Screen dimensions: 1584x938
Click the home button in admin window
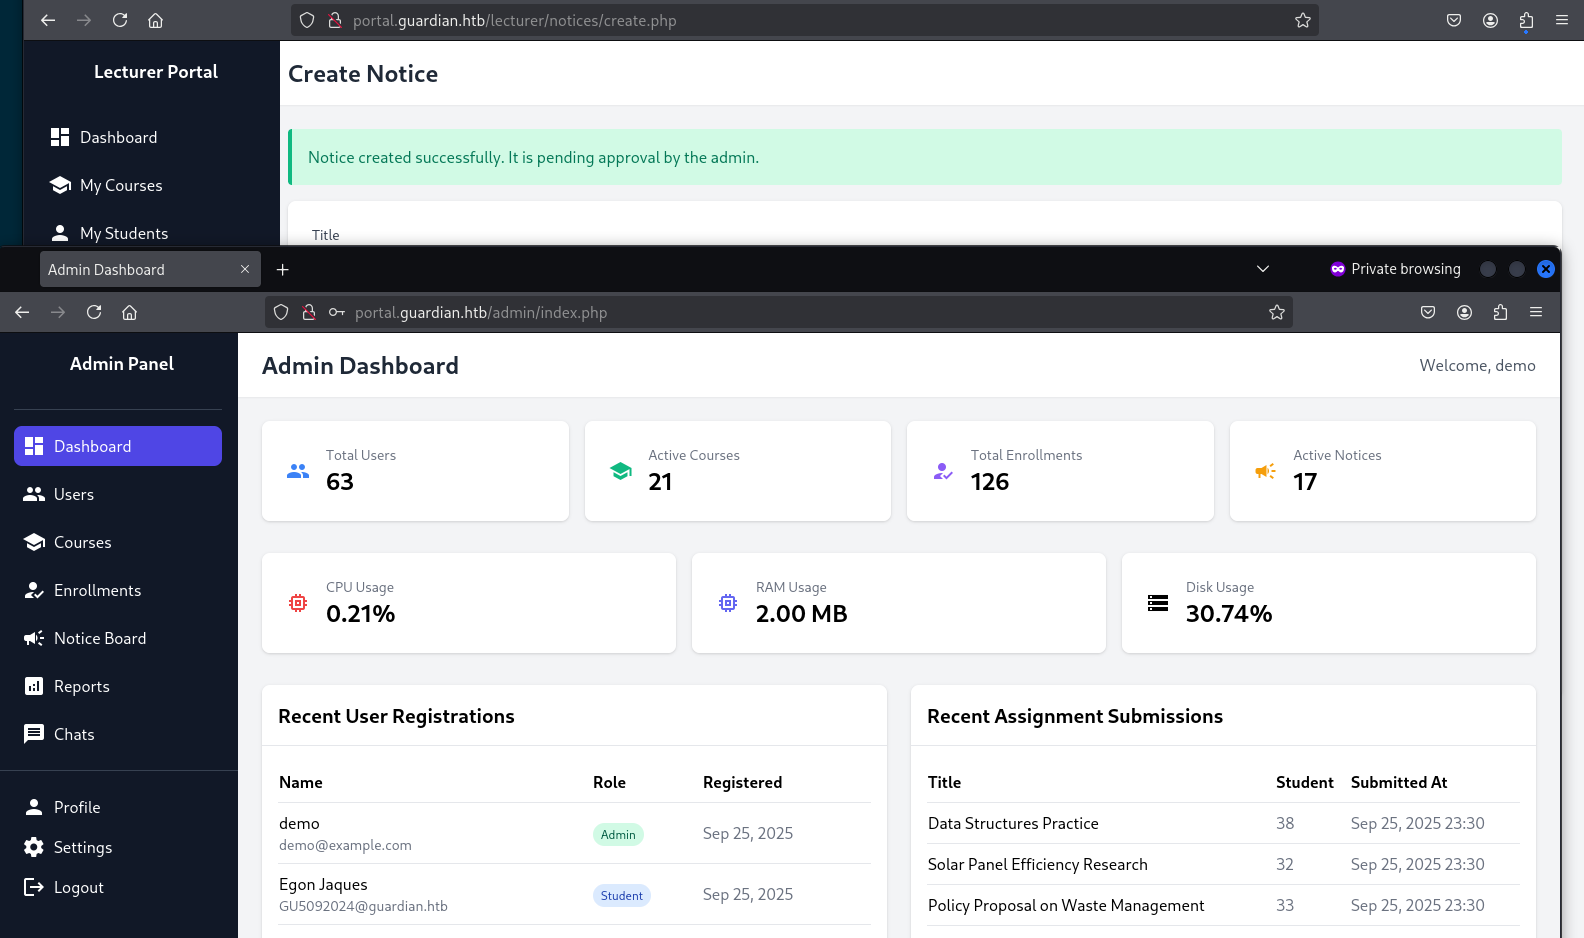[130, 312]
